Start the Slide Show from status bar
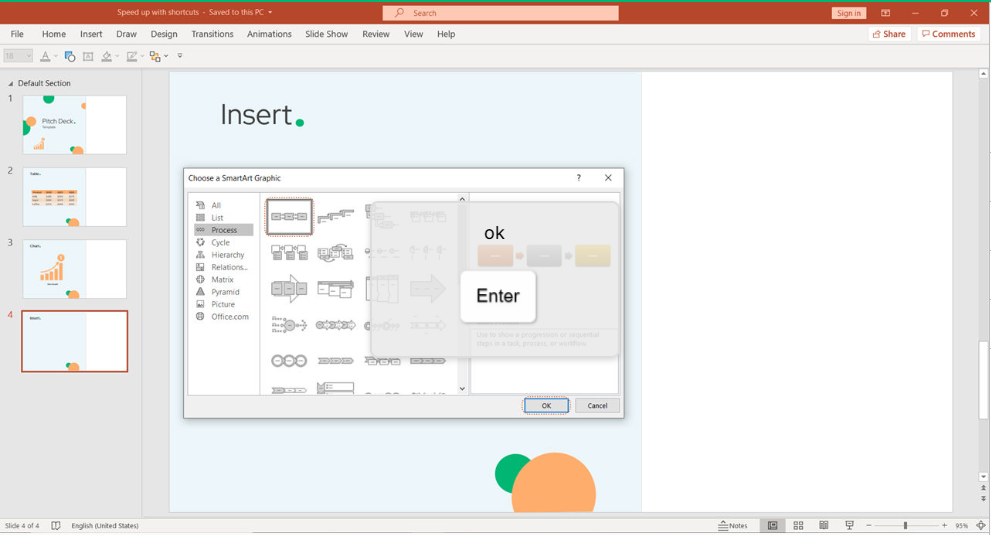 pyautogui.click(x=849, y=526)
